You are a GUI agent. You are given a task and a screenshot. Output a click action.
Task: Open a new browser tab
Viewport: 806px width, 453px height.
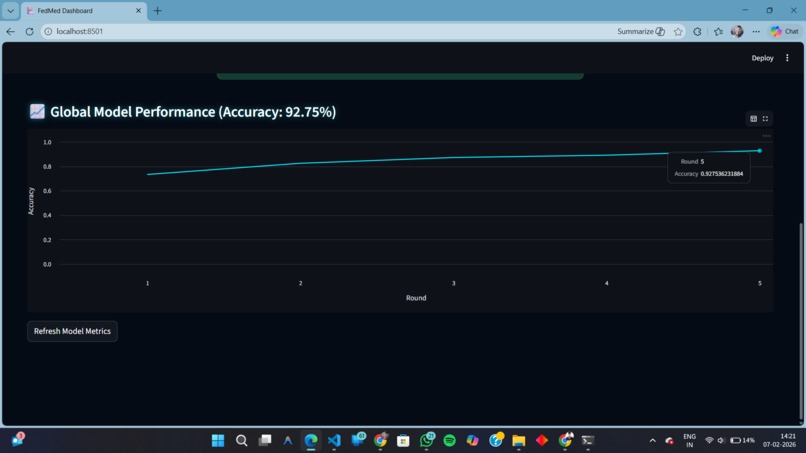(157, 10)
